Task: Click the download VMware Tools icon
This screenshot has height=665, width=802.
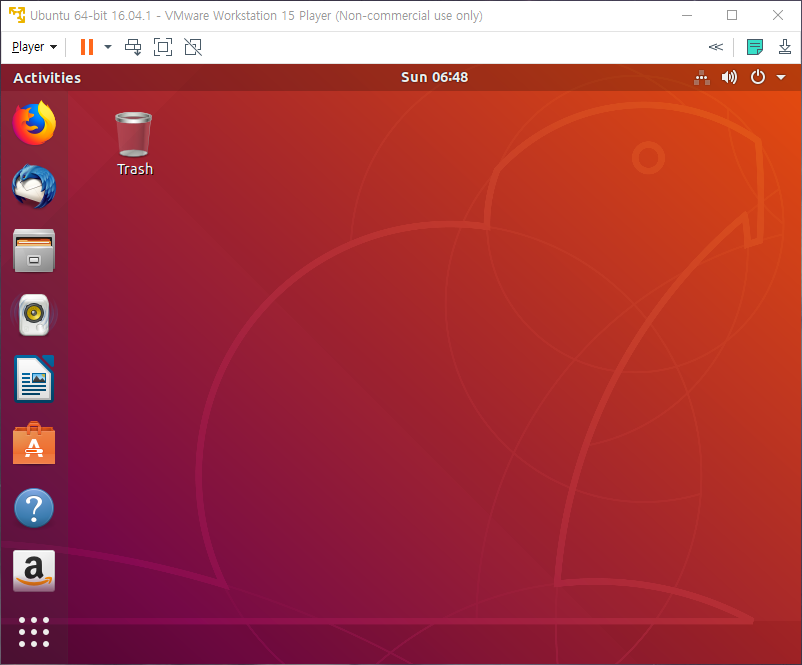Action: pyautogui.click(x=785, y=47)
